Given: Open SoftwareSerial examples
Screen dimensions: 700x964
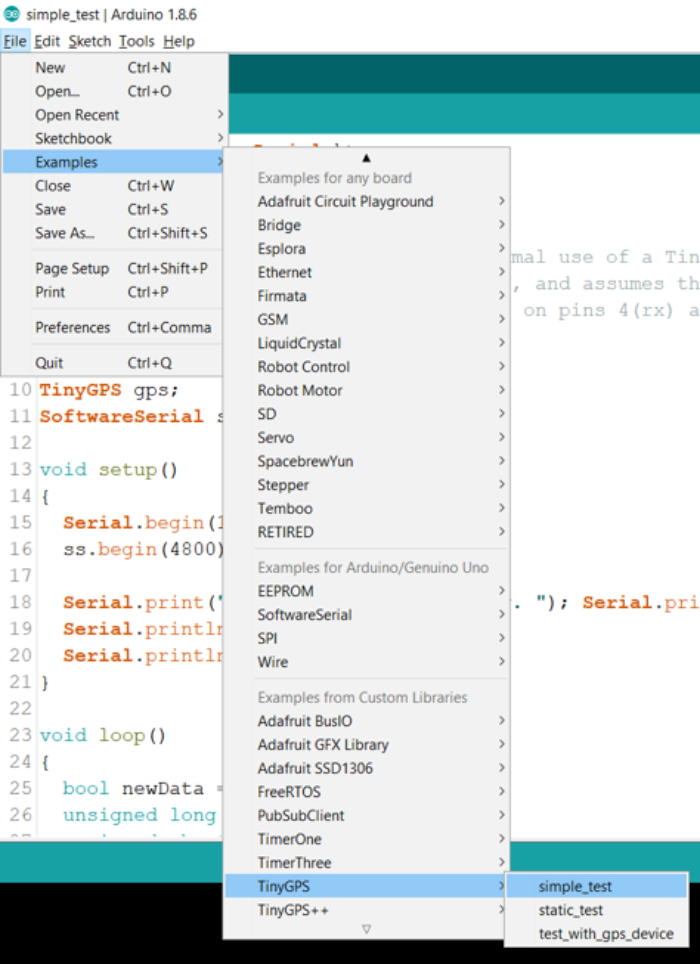Looking at the screenshot, I should [x=366, y=615].
